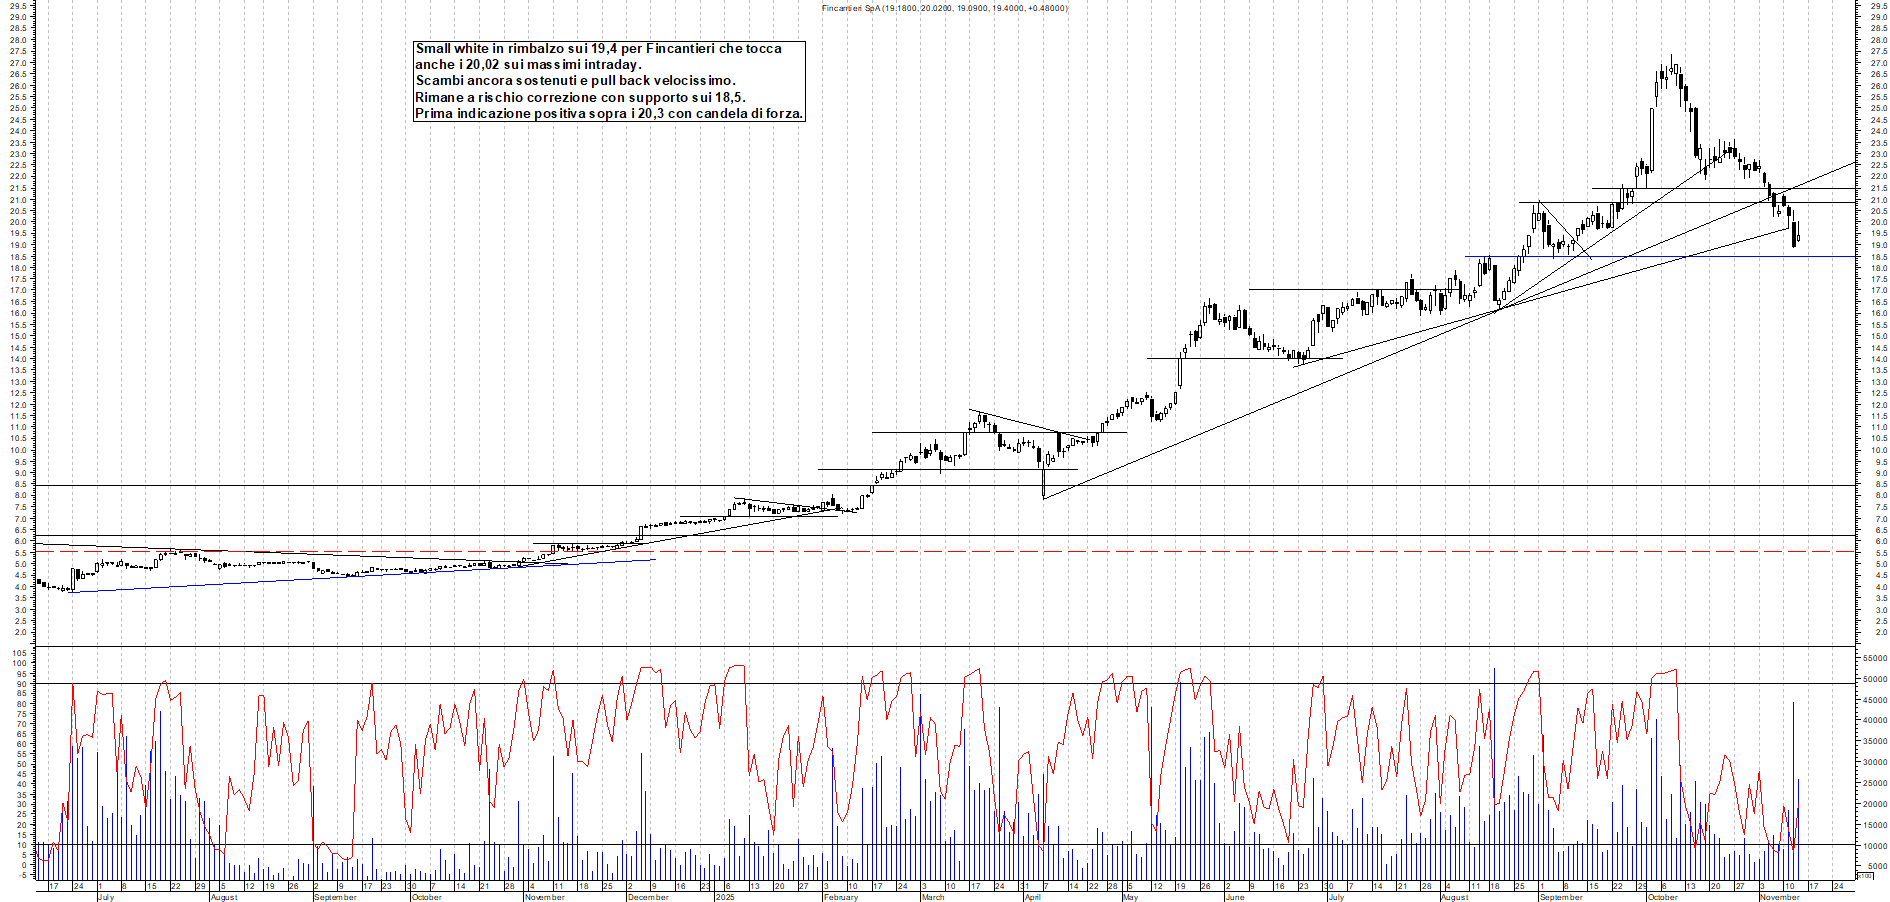Click the July month label on the x-axis
1890x902 pixels.
tap(105, 897)
